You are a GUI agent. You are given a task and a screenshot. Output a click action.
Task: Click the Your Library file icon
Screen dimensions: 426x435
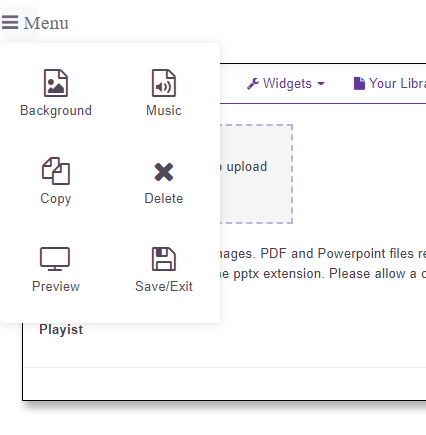click(359, 83)
